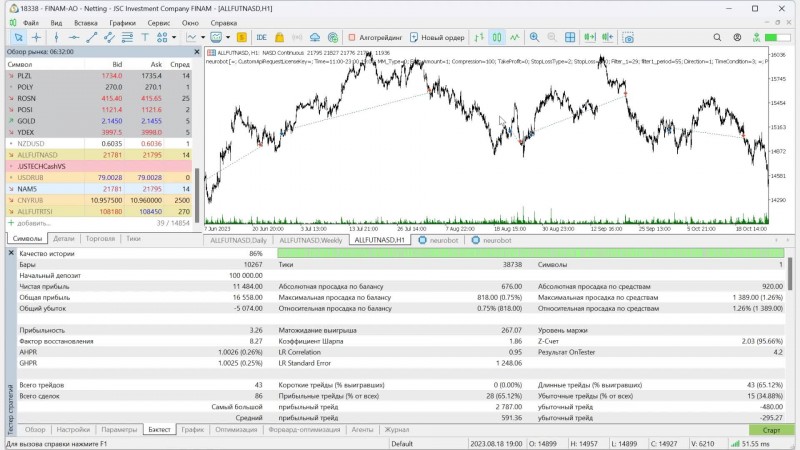
Task: Zoom in on the chart
Action: (x=534, y=37)
